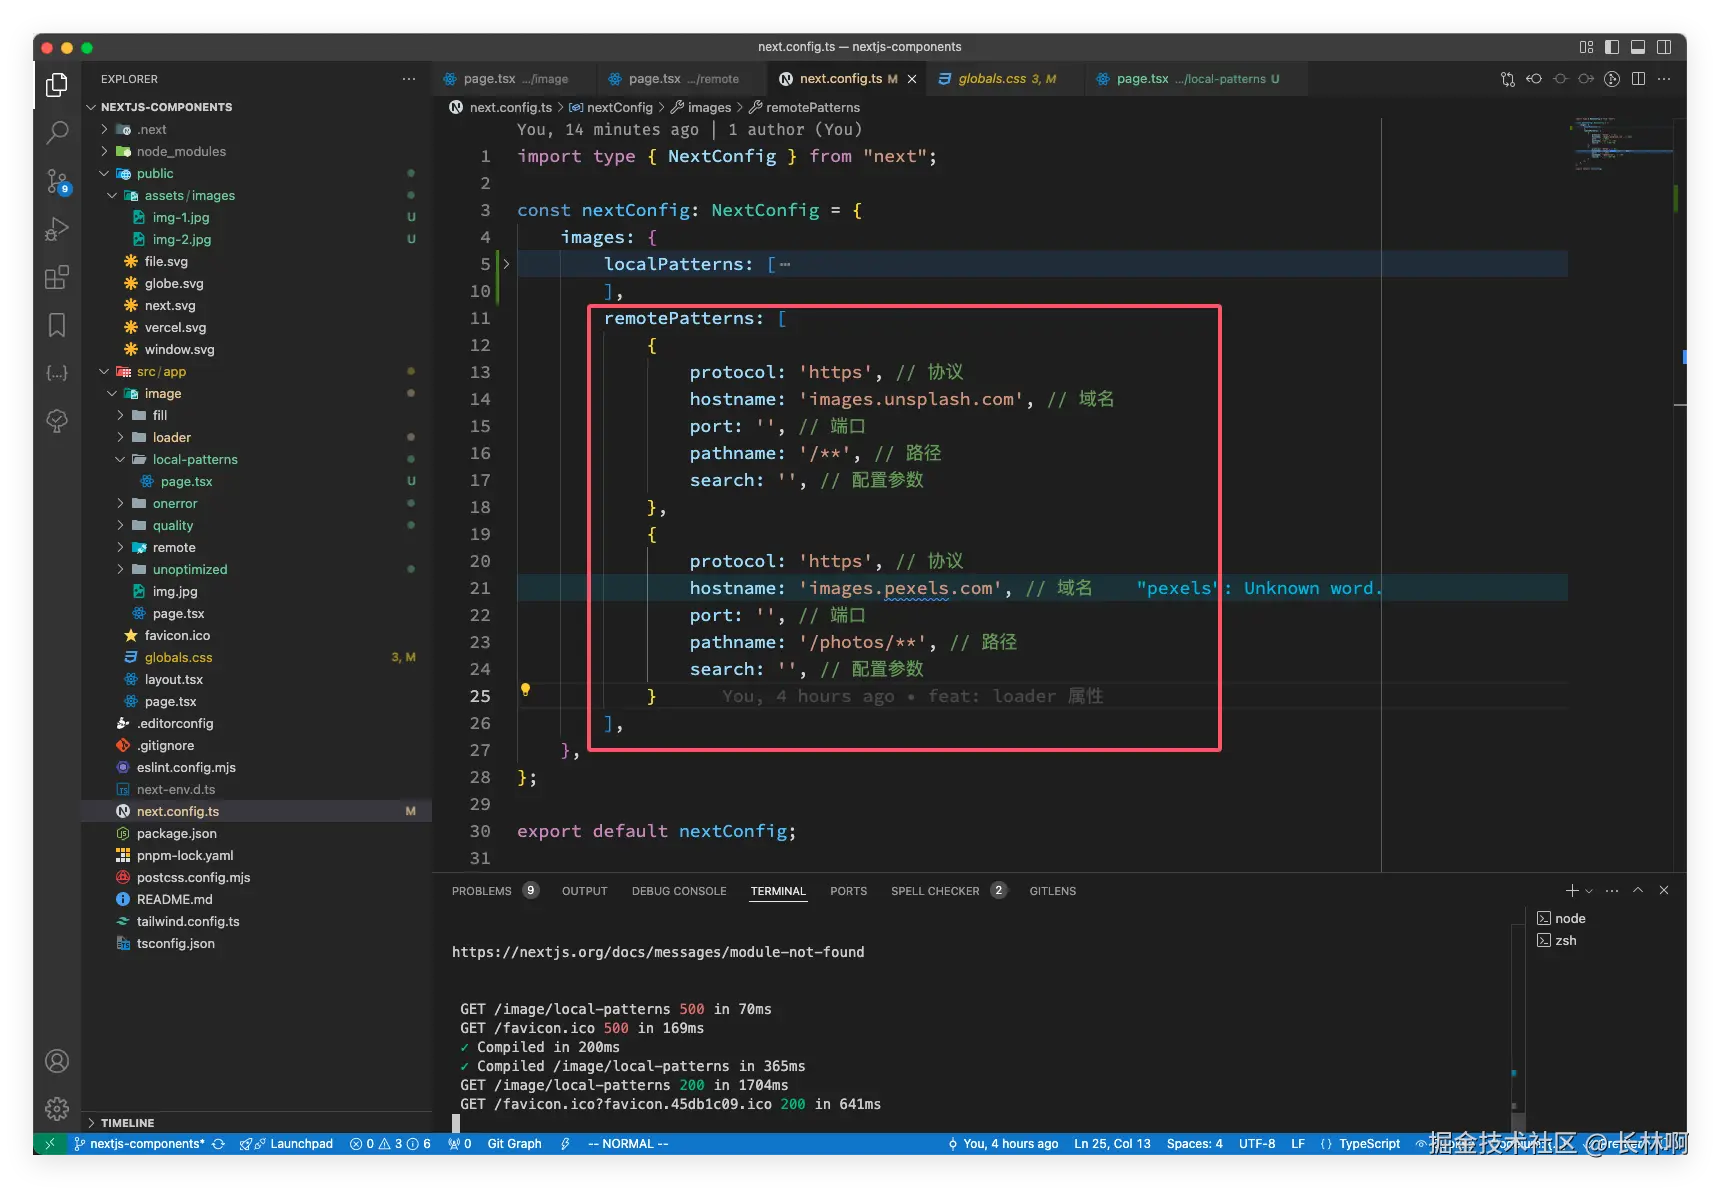The height and width of the screenshot is (1188, 1720).
Task: Open Accounts menu in activity bar
Action: click(x=57, y=1061)
